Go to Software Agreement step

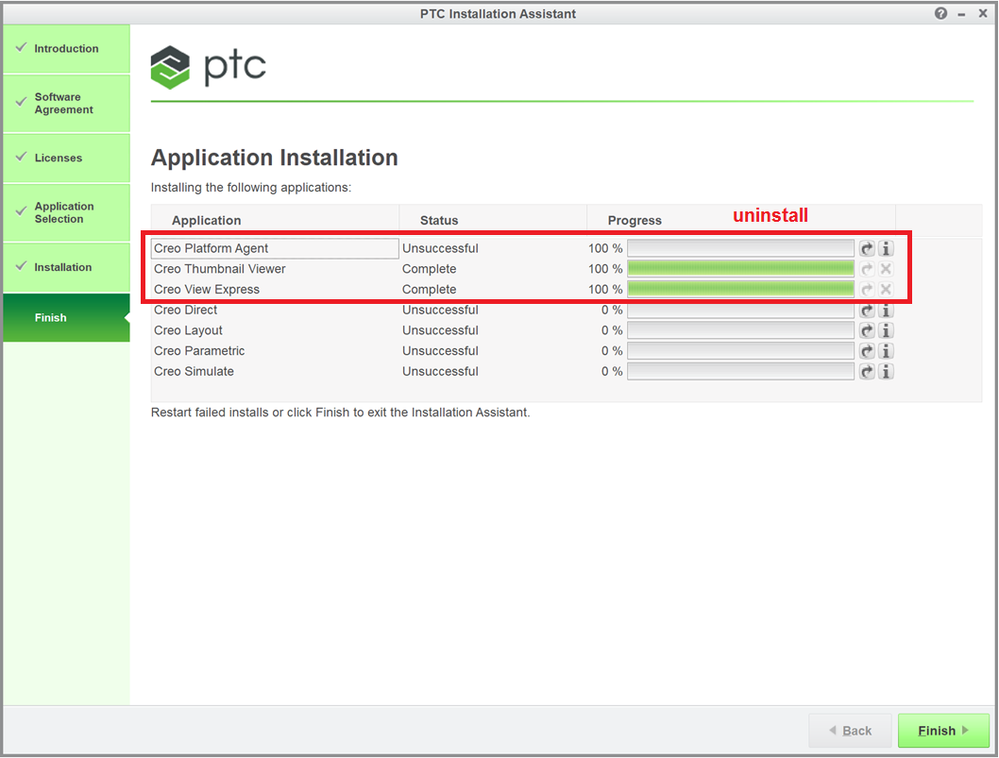point(66,103)
